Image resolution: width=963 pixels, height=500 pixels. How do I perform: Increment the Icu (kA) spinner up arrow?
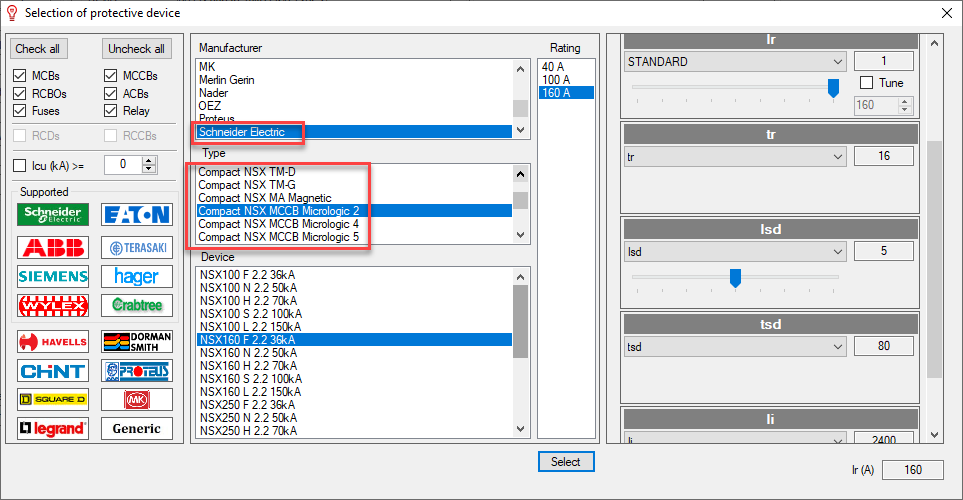tap(150, 160)
